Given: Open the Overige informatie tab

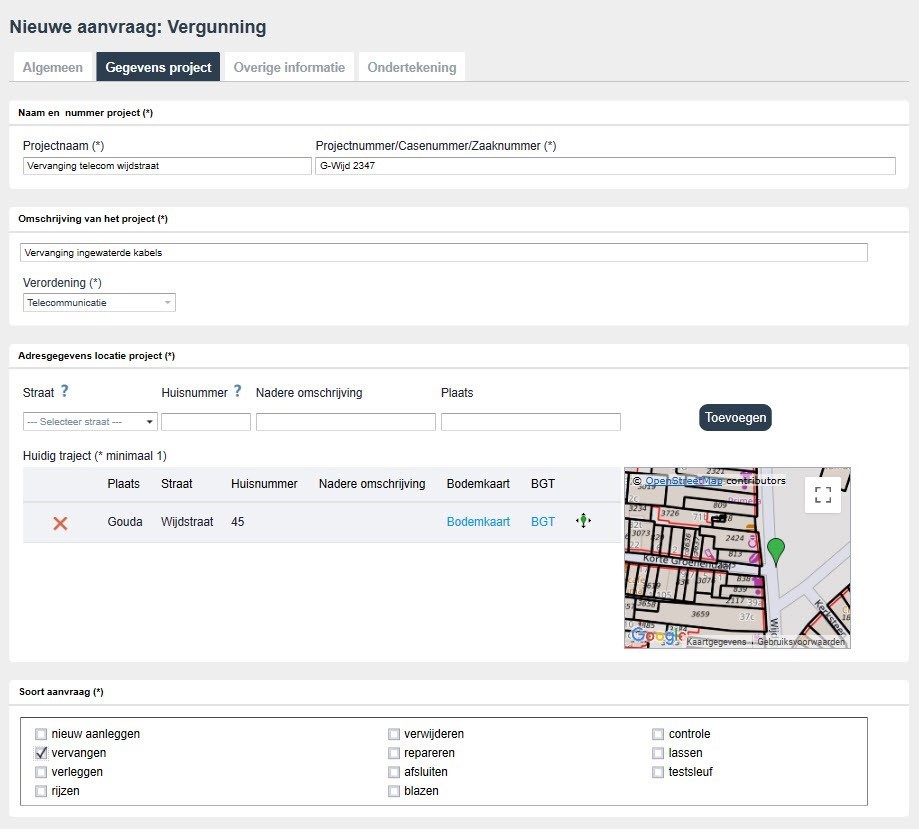Looking at the screenshot, I should (289, 68).
